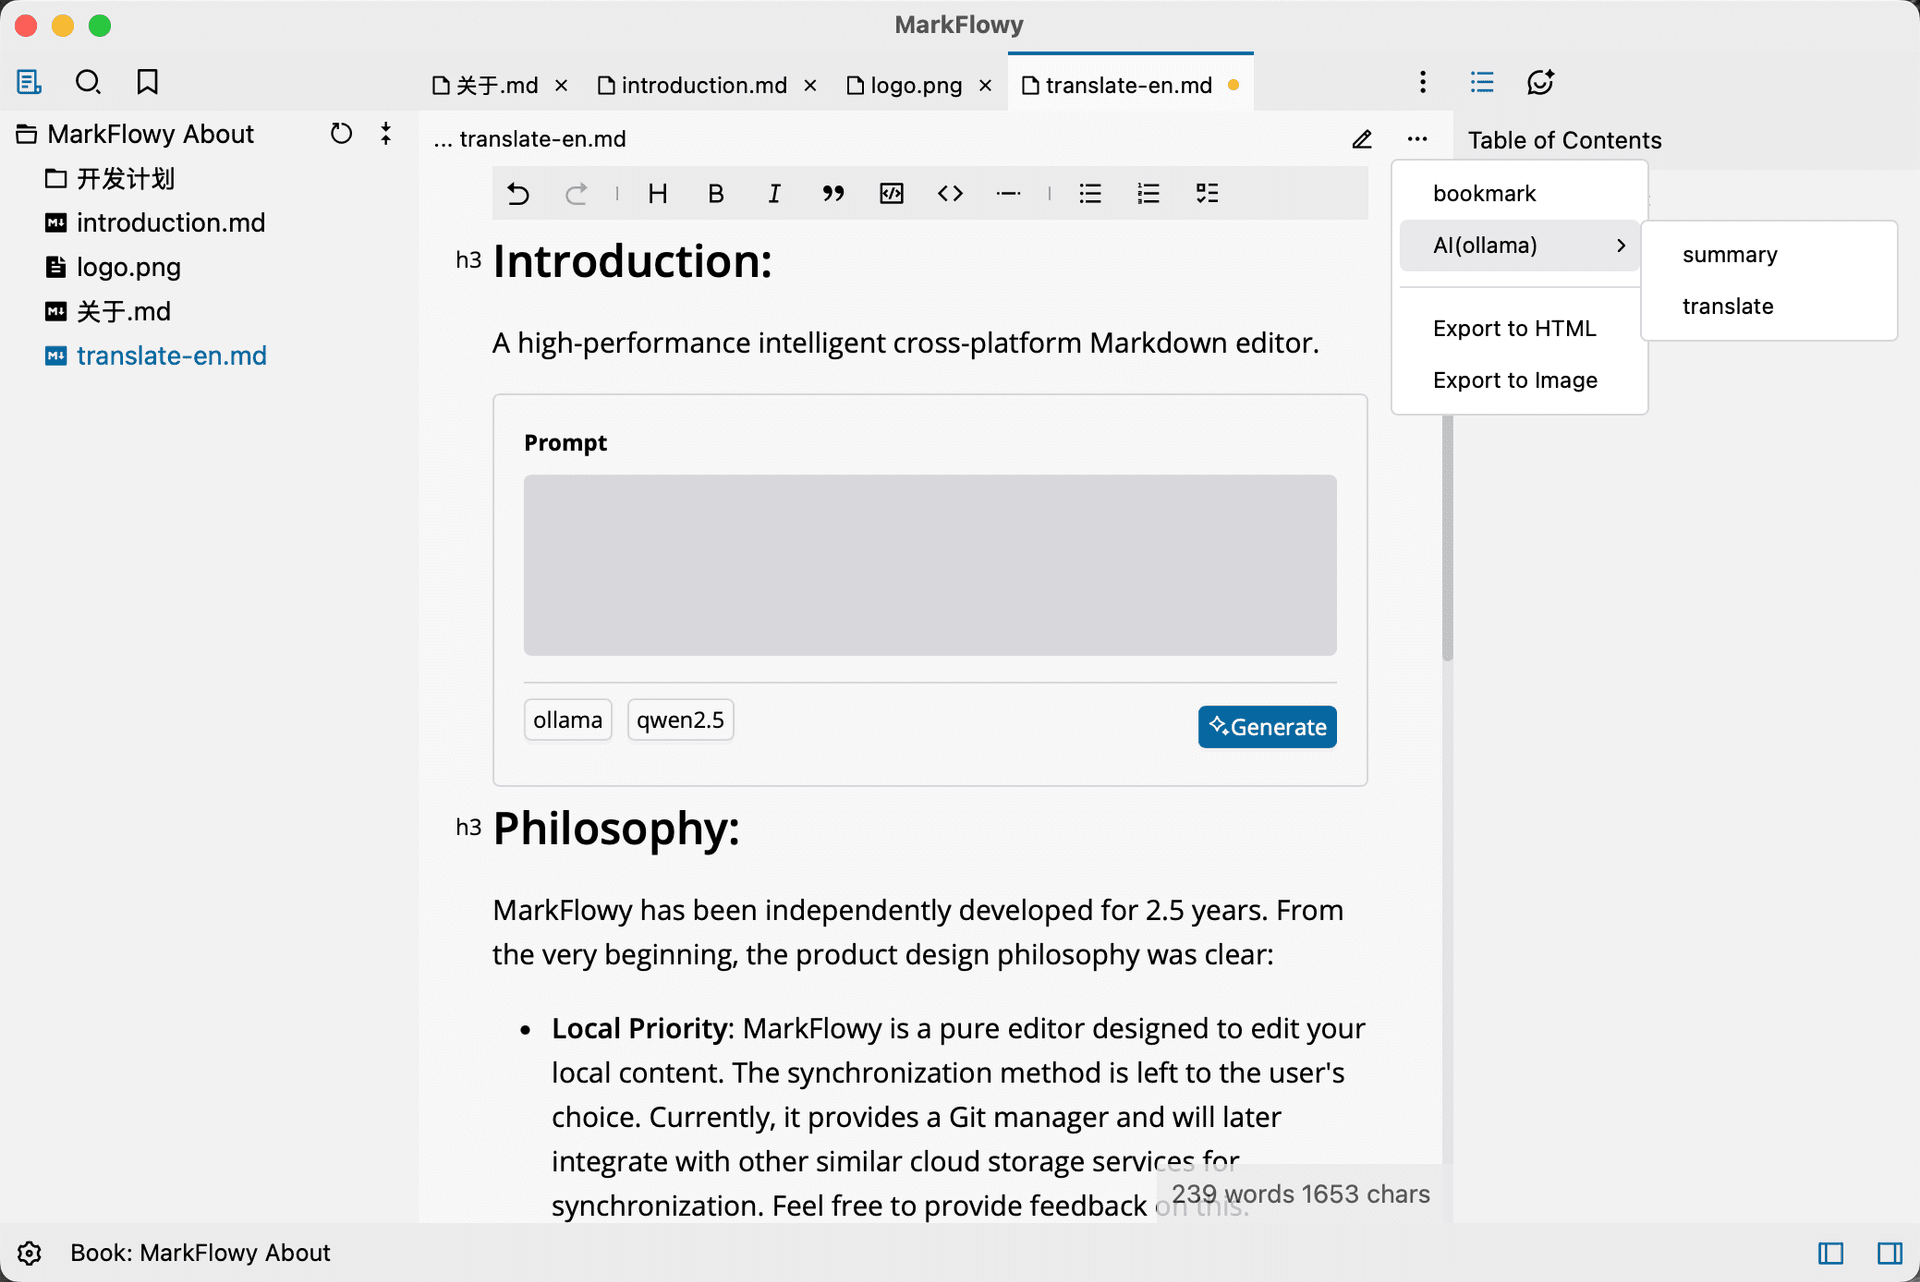Select summary in AI submenu
Image resolution: width=1920 pixels, height=1282 pixels.
1769,255
